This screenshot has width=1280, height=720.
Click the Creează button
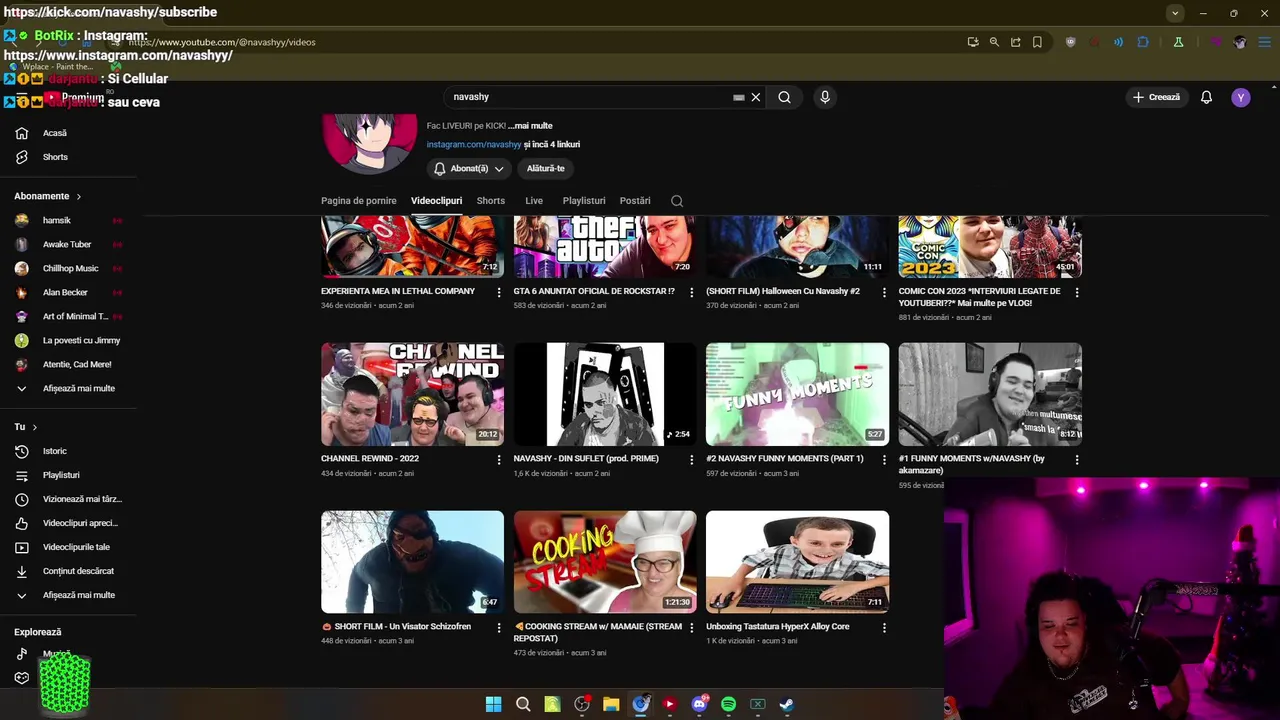click(1156, 97)
